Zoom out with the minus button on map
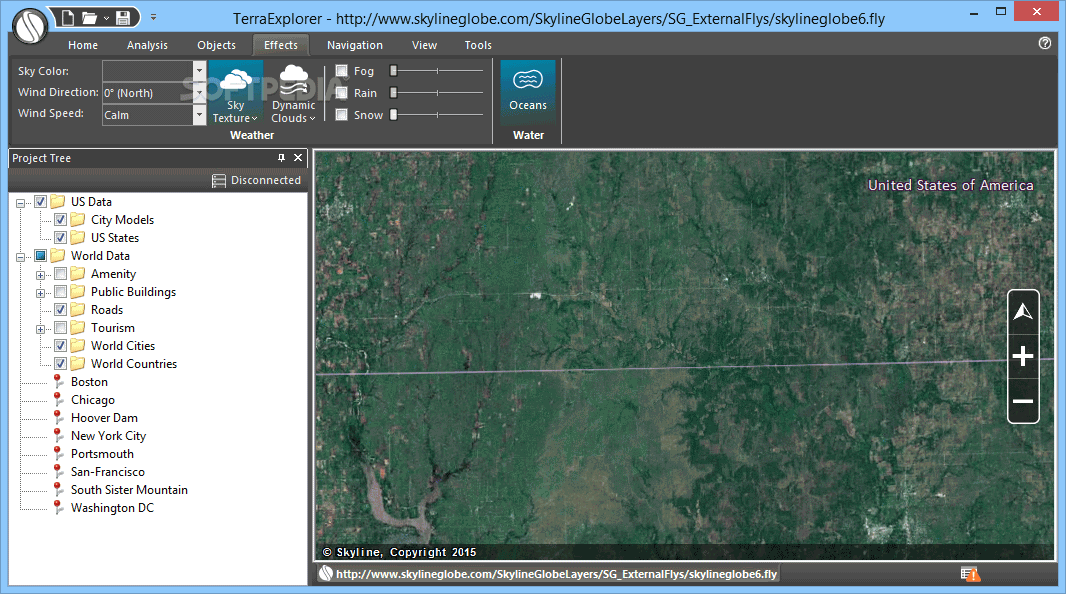This screenshot has height=594, width=1066. tap(1022, 401)
